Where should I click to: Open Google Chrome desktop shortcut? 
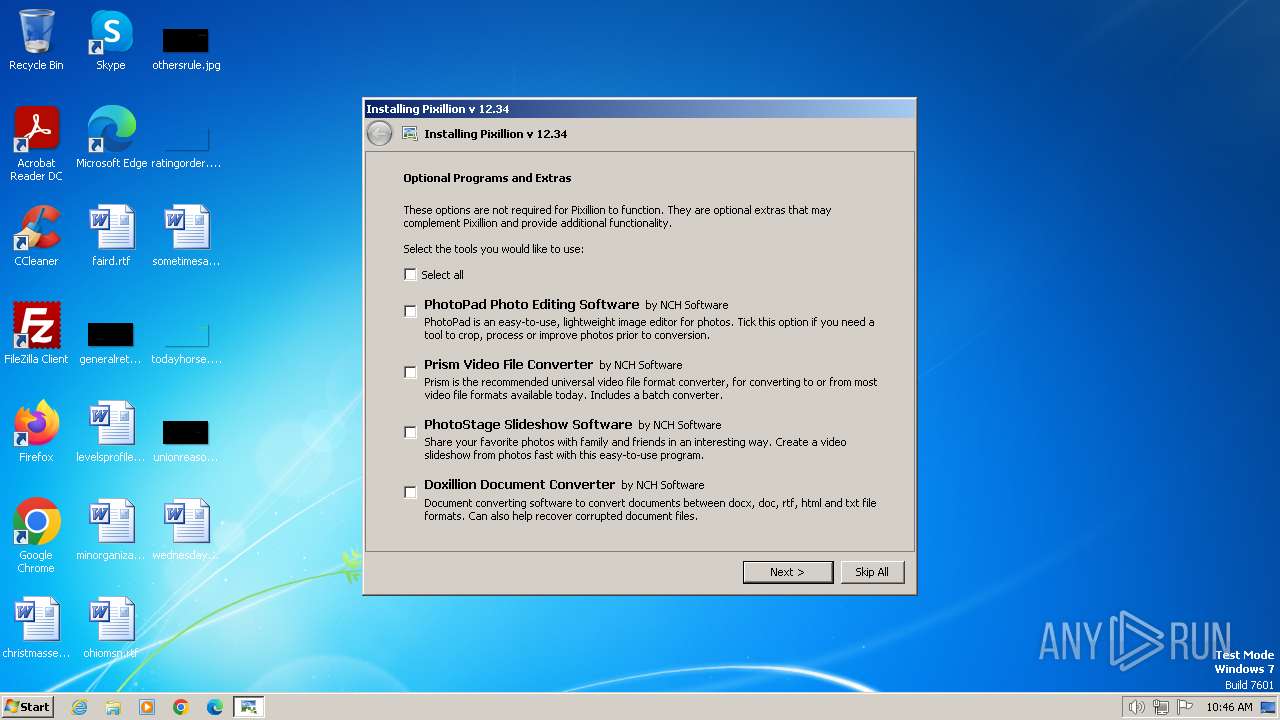(x=36, y=536)
